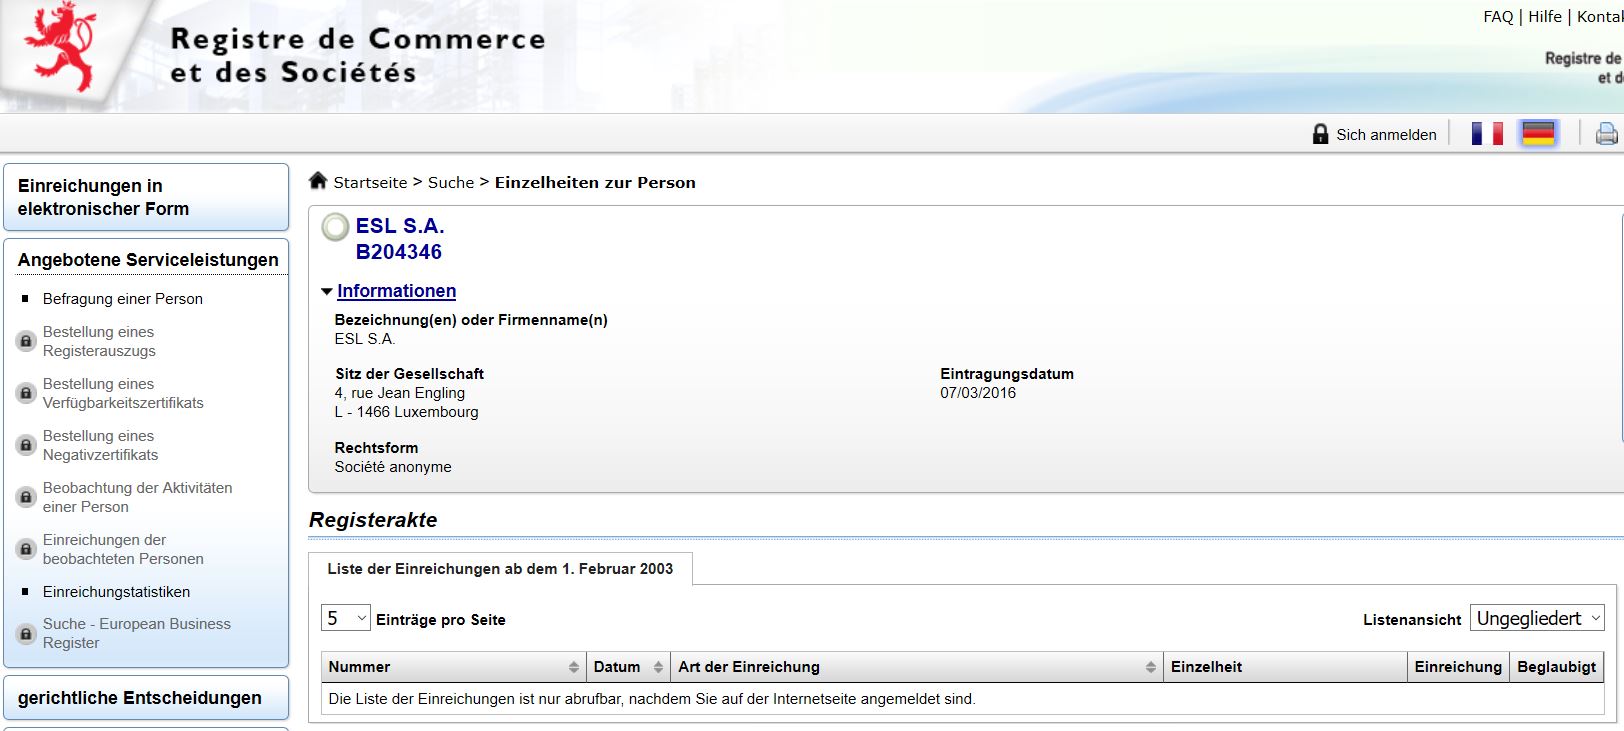Open Einreichungen in elektronischer Form menu

coord(146,197)
